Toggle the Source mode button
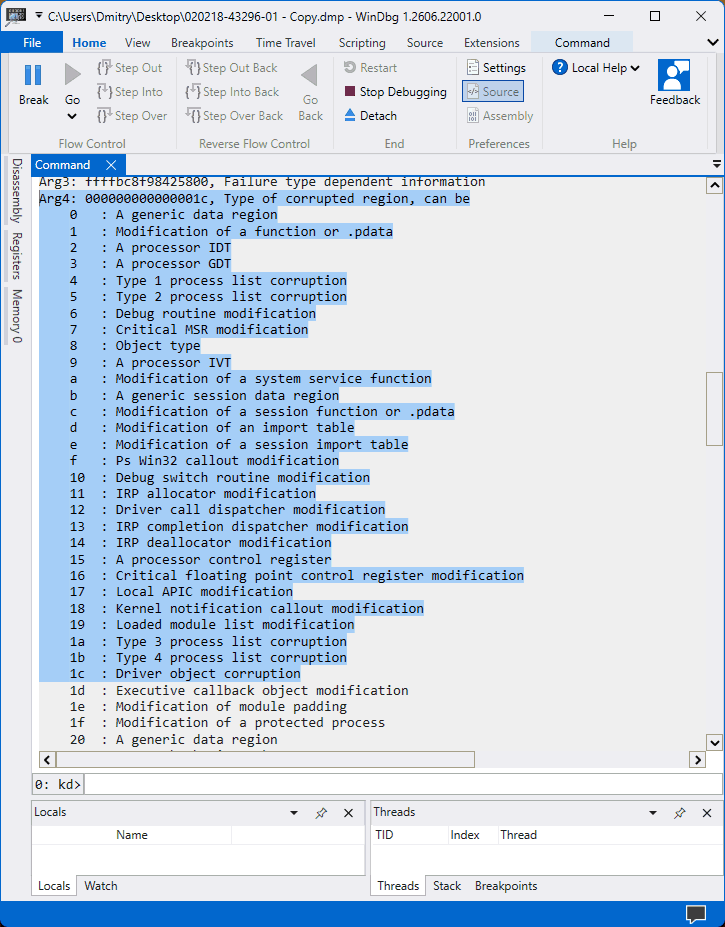725x927 pixels. point(493,92)
